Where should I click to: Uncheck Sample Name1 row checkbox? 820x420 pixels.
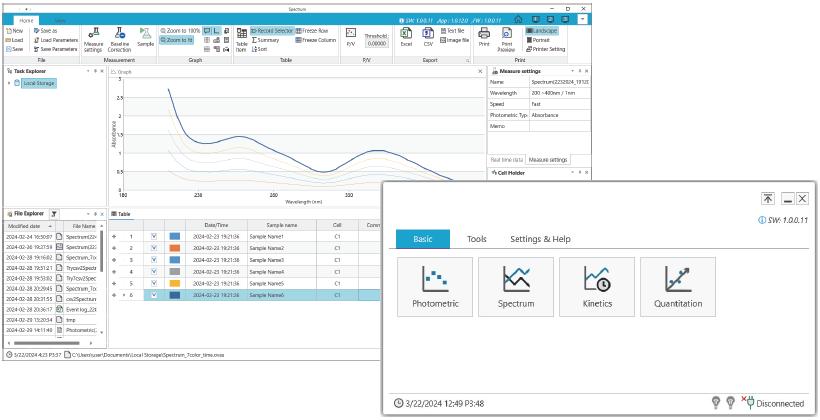tap(154, 236)
